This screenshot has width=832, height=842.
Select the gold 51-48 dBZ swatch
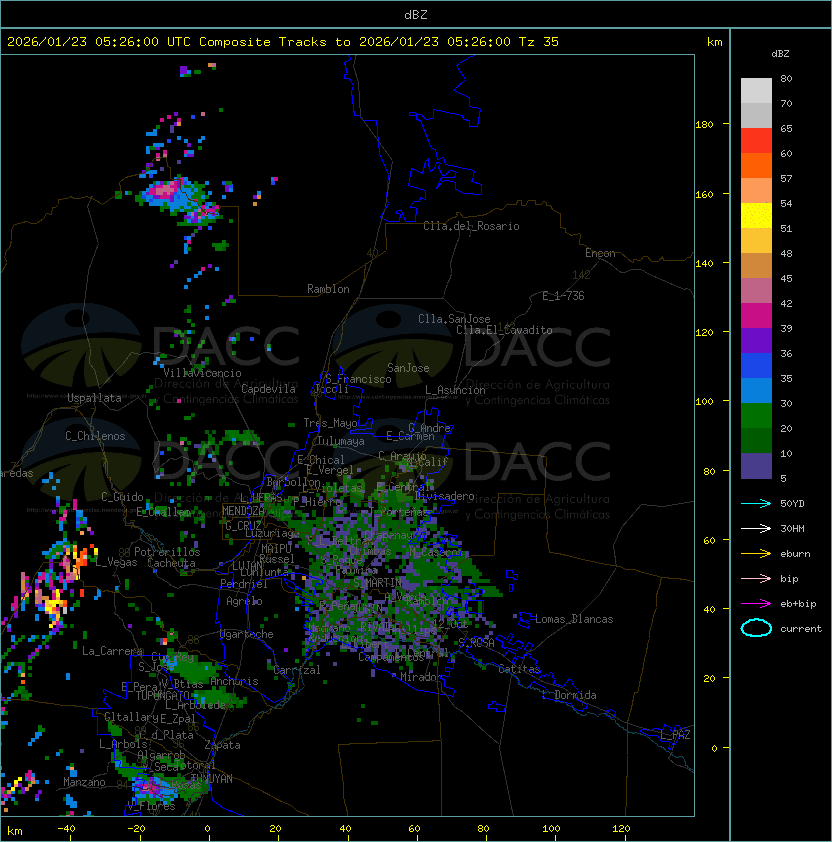point(756,241)
